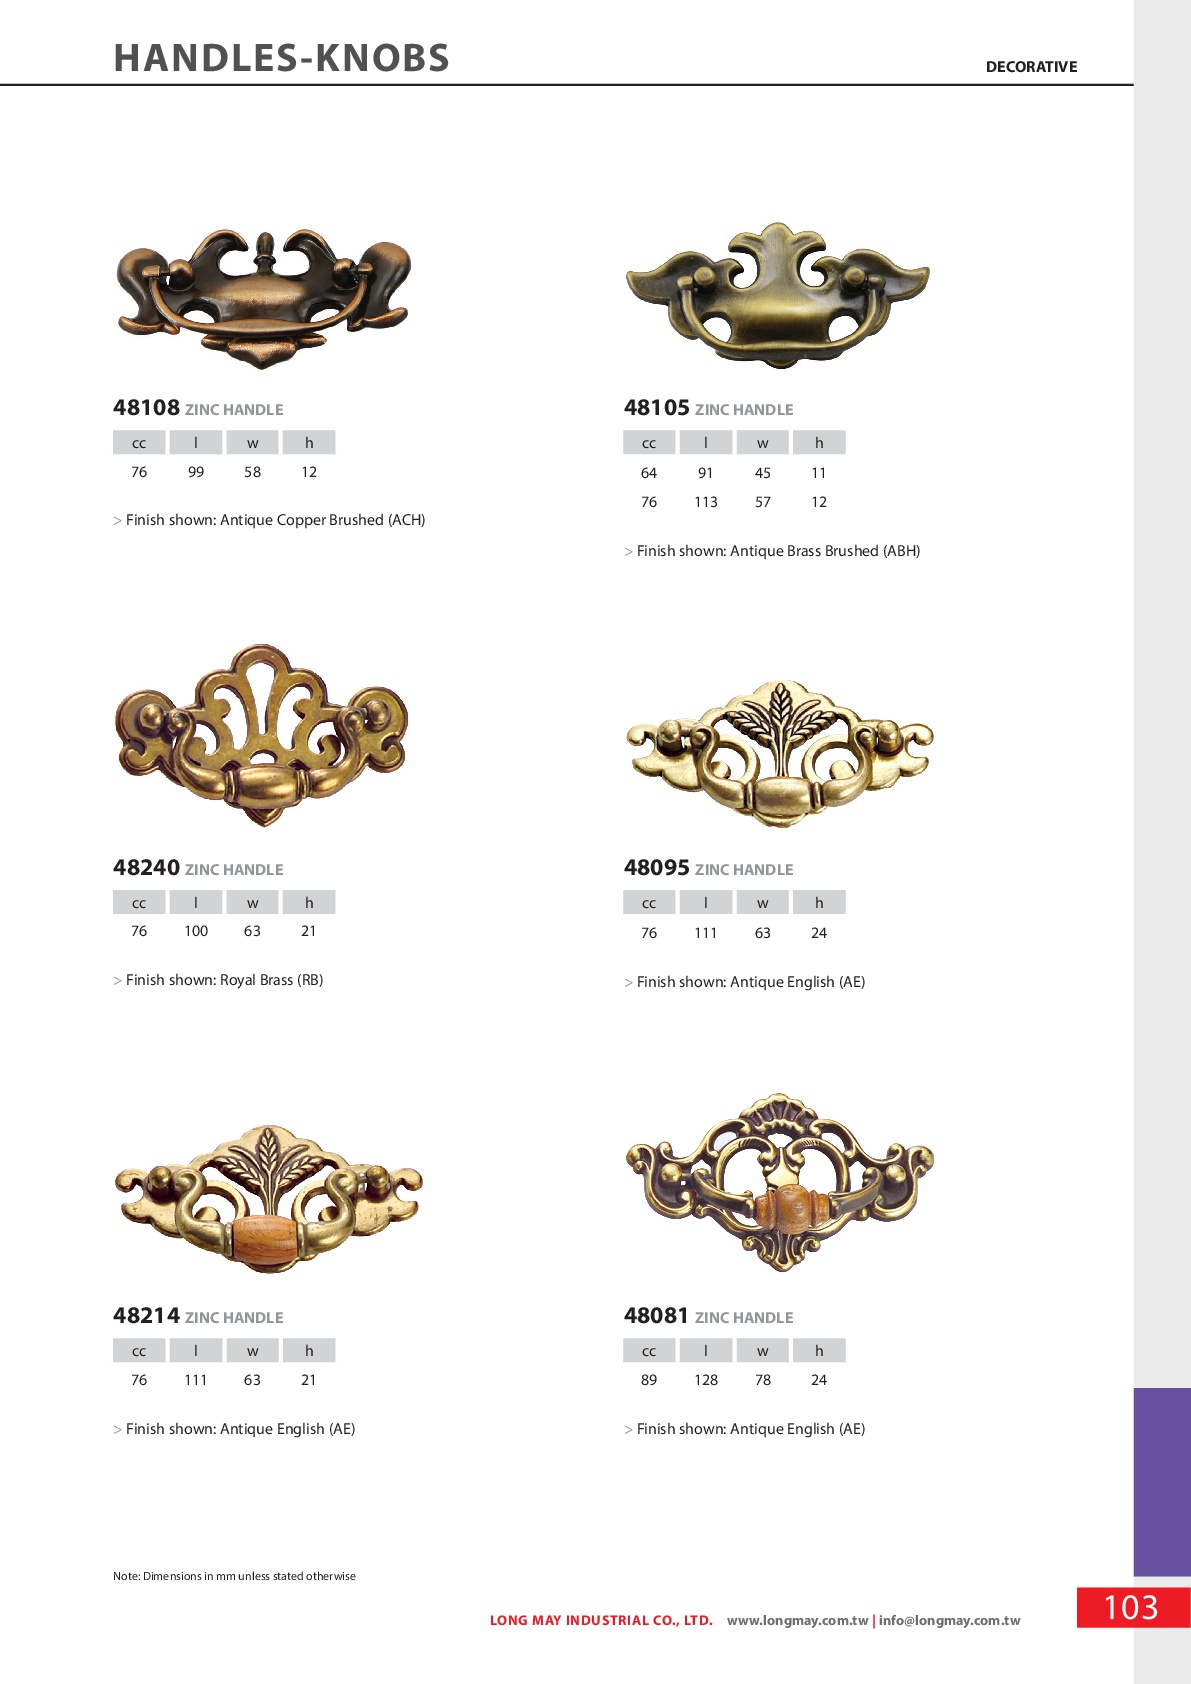Click the w column header under 48081
Image resolution: width=1191 pixels, height=1684 pixels.
coord(763,1350)
